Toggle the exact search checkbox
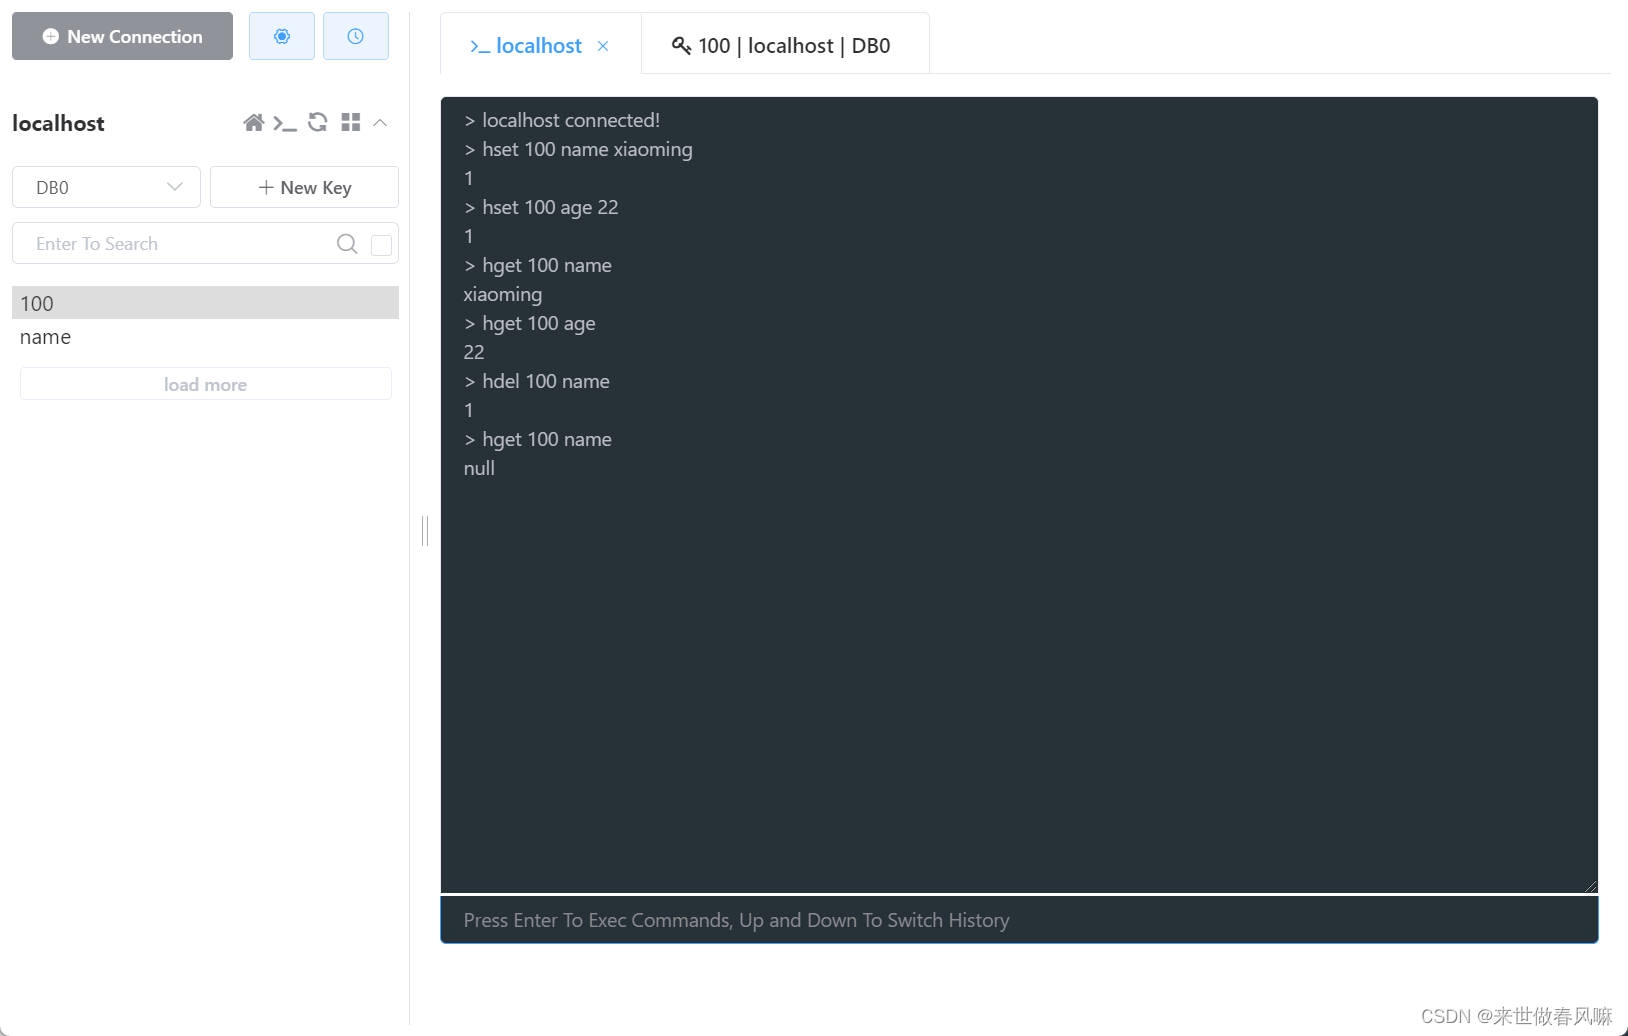This screenshot has width=1628, height=1036. coord(381,245)
